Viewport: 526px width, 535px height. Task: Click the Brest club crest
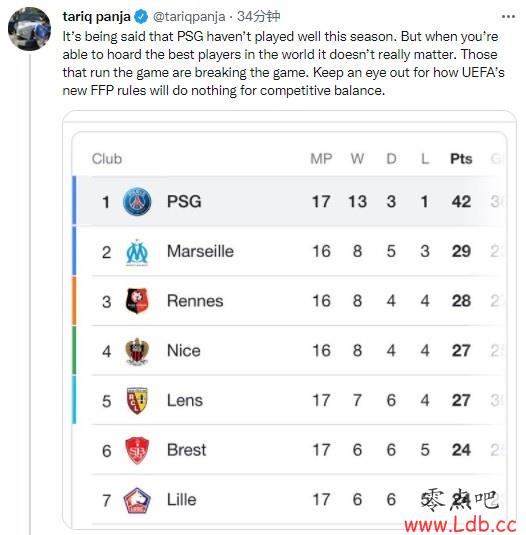[x=137, y=450]
